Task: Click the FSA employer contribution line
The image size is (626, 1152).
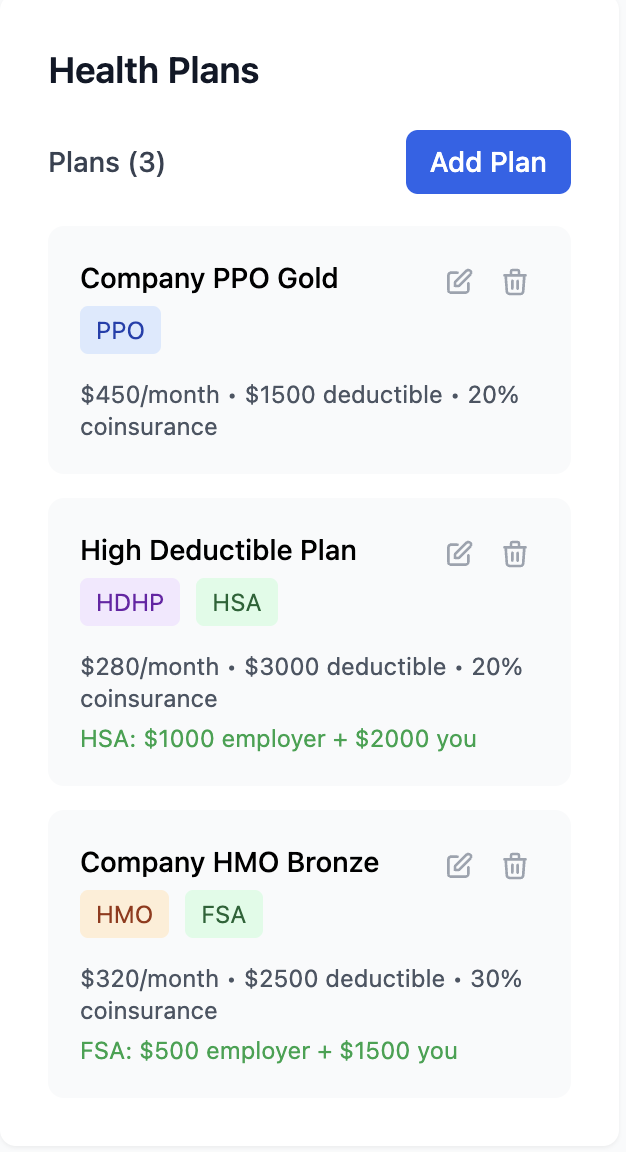Action: [x=269, y=1051]
